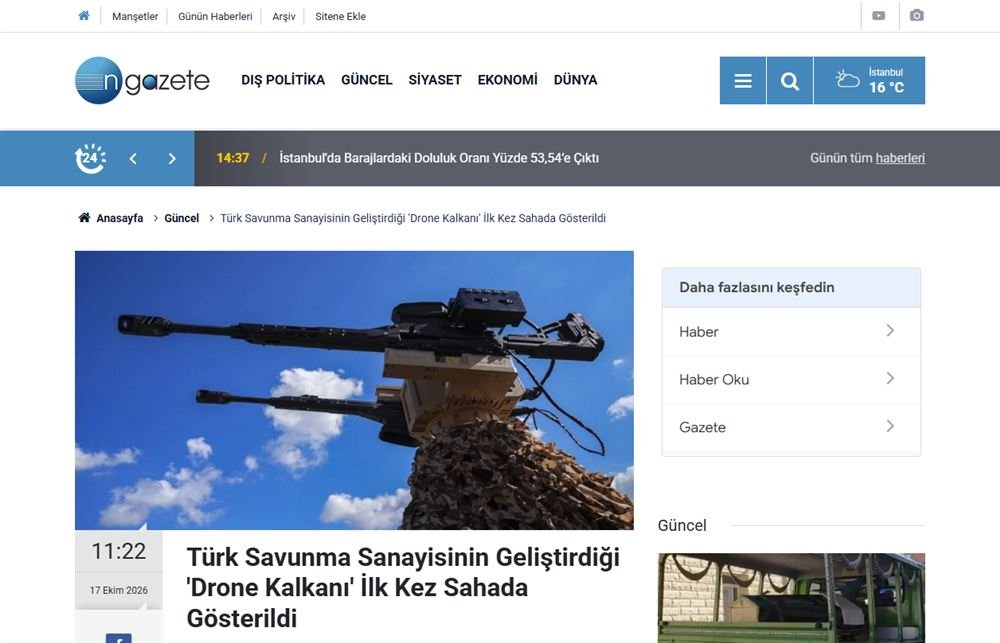This screenshot has height=643, width=1000.
Task: Open the video gallery icon
Action: pos(879,16)
